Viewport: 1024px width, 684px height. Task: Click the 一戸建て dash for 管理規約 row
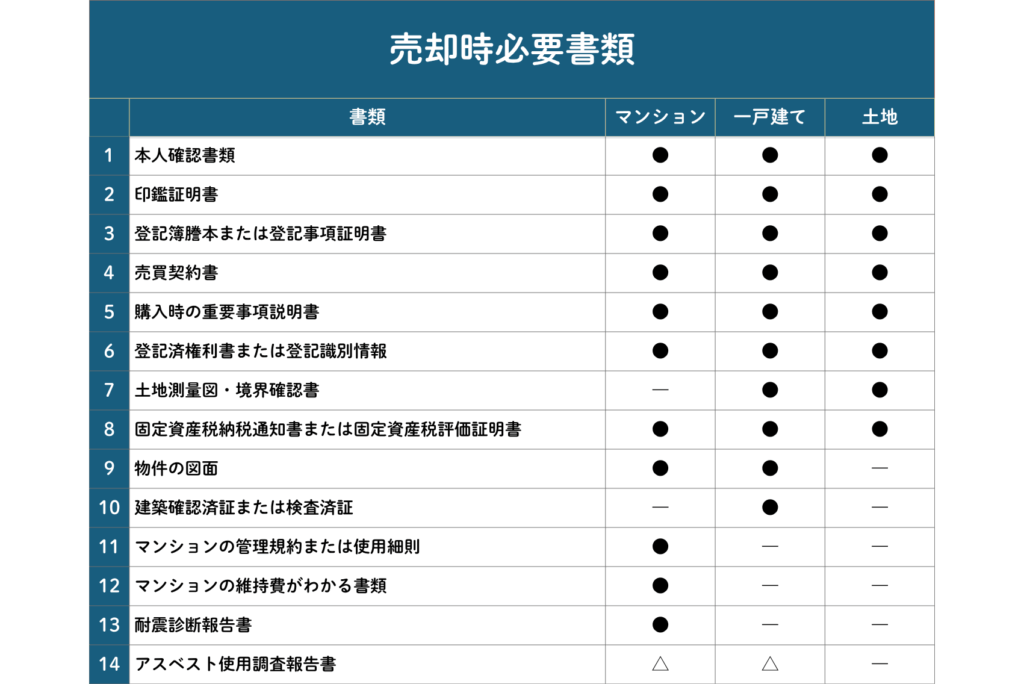point(770,547)
